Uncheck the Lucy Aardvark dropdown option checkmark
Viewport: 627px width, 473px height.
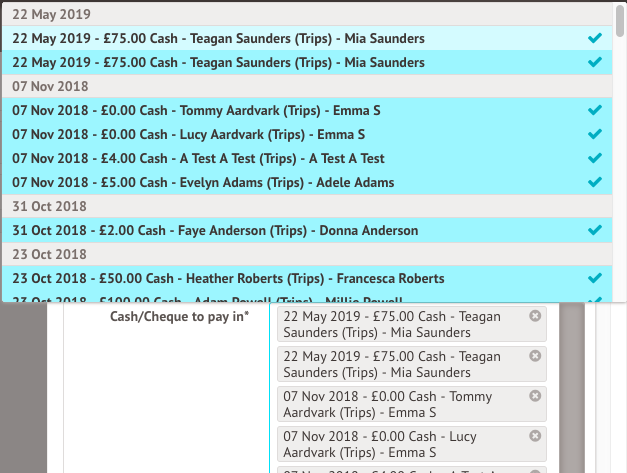point(597,134)
